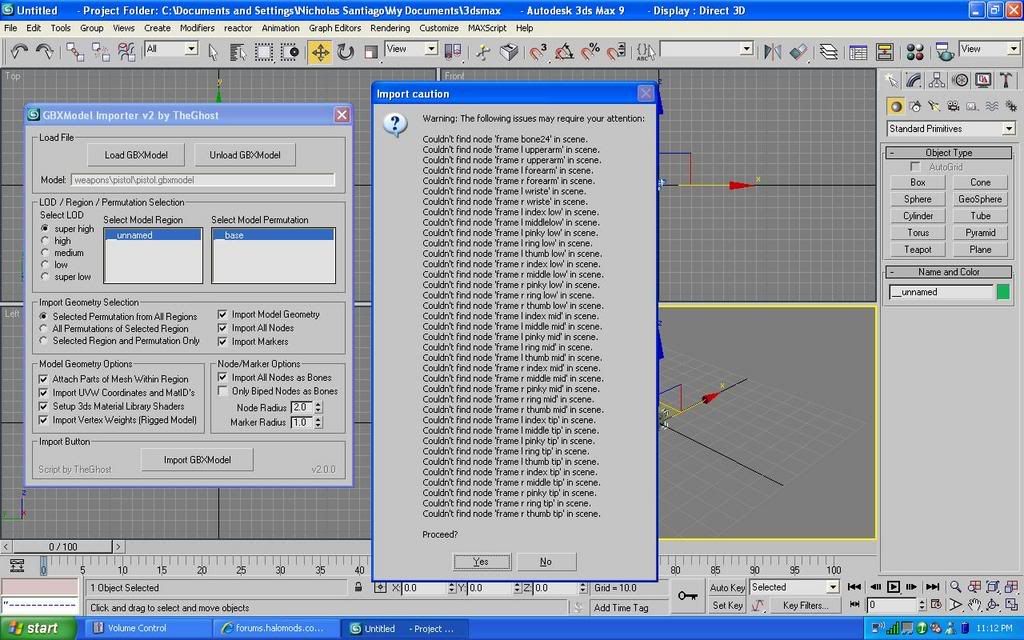
Task: Click the Node Radius spinner arrows
Action: click(318, 407)
